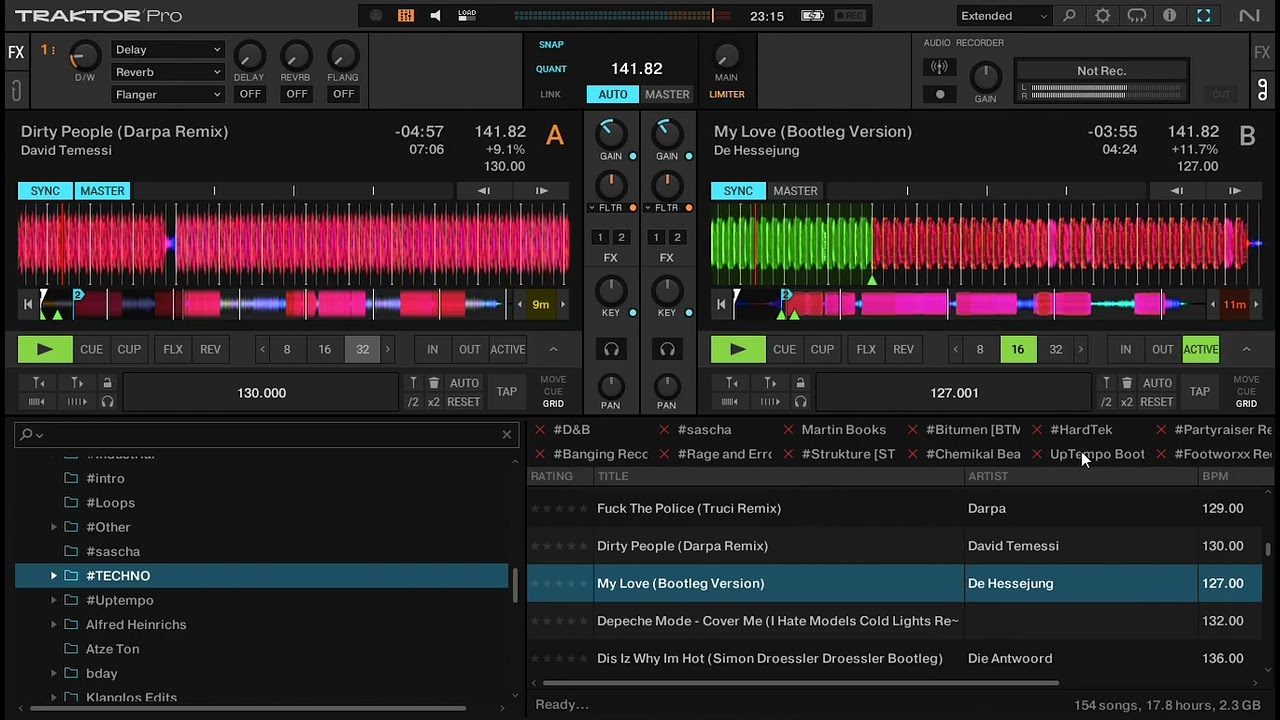
Task: Delete the grid marker with deck A trash icon
Action: point(434,383)
